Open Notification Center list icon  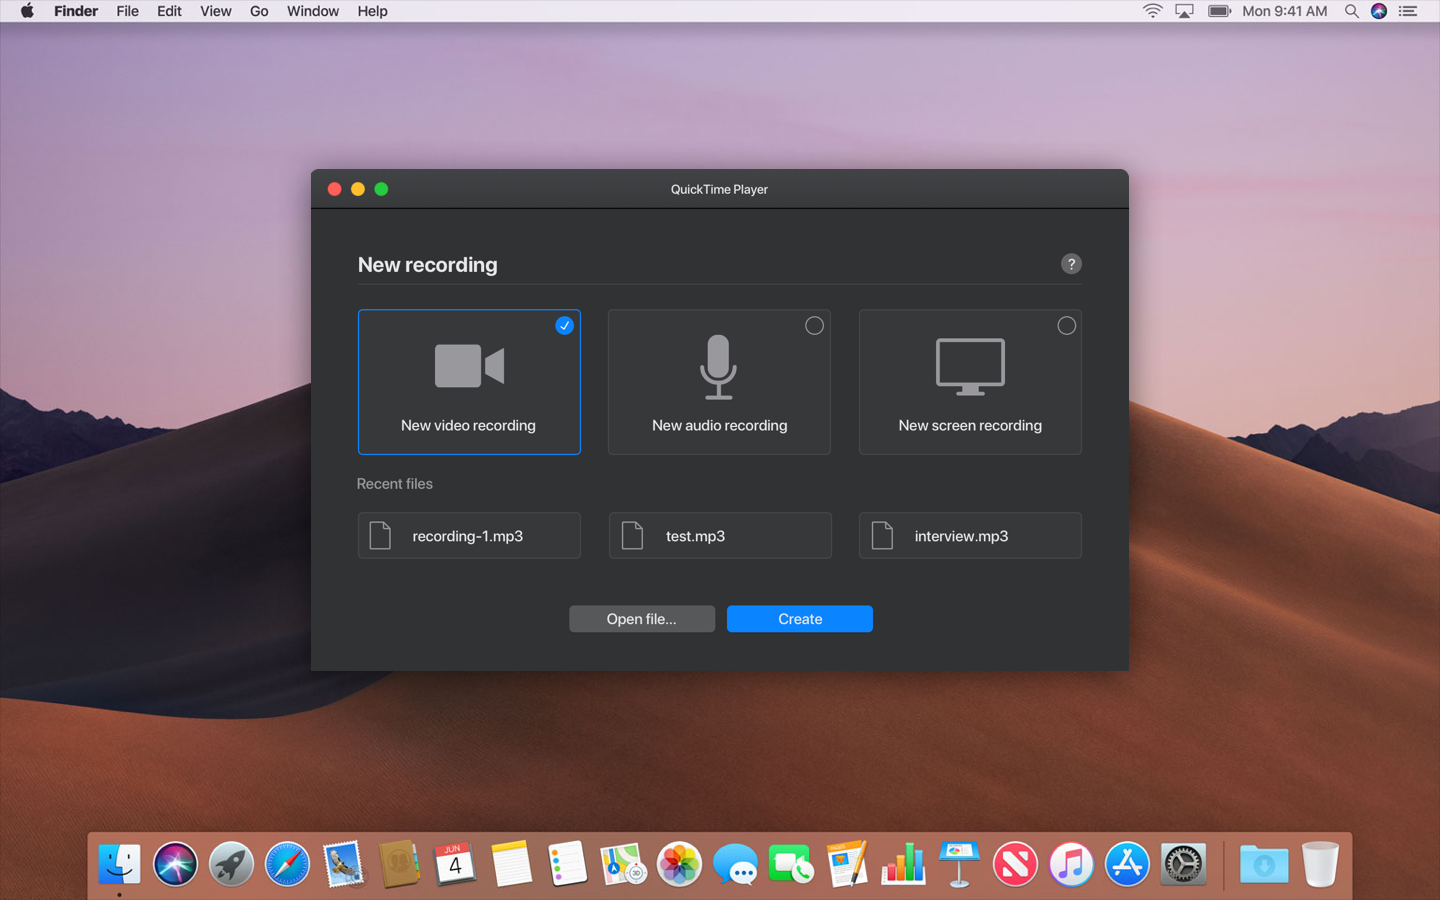tap(1408, 11)
